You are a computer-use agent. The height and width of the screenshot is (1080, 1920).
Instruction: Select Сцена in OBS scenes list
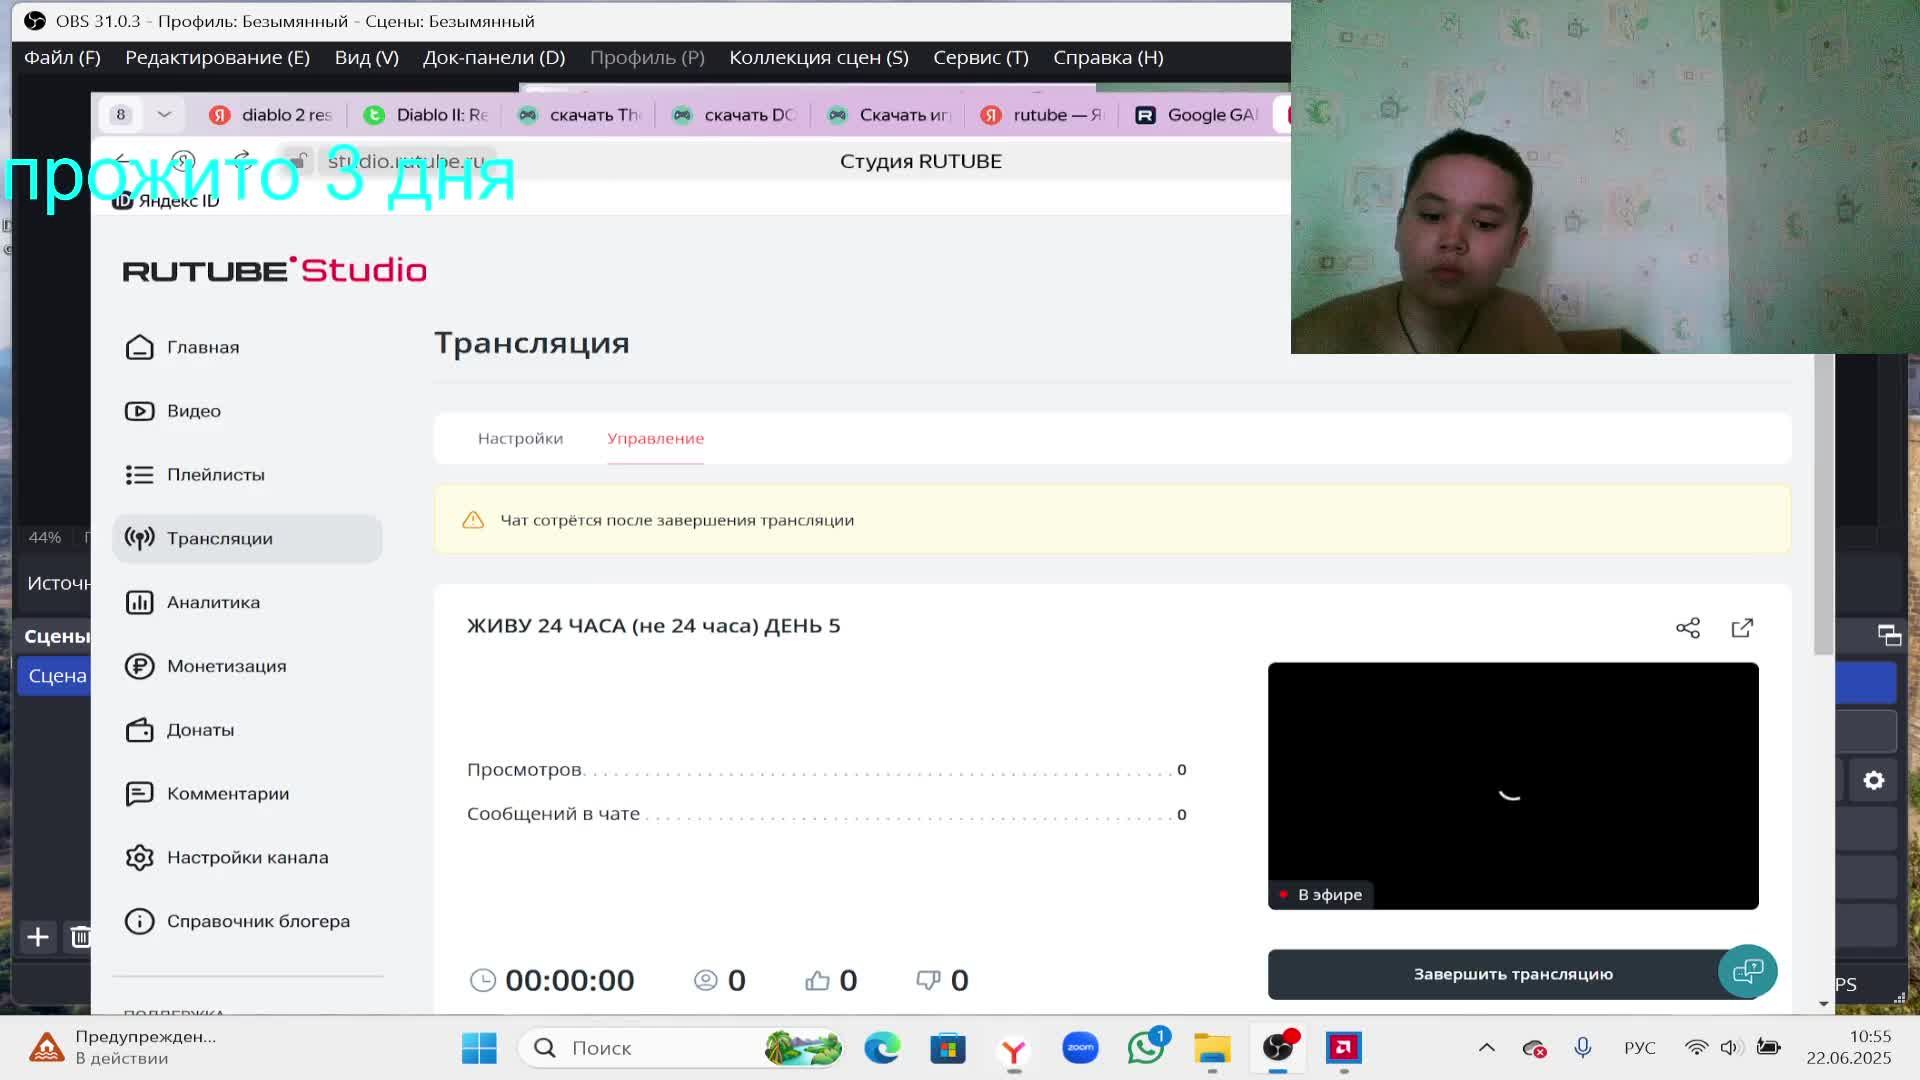pyautogui.click(x=55, y=676)
